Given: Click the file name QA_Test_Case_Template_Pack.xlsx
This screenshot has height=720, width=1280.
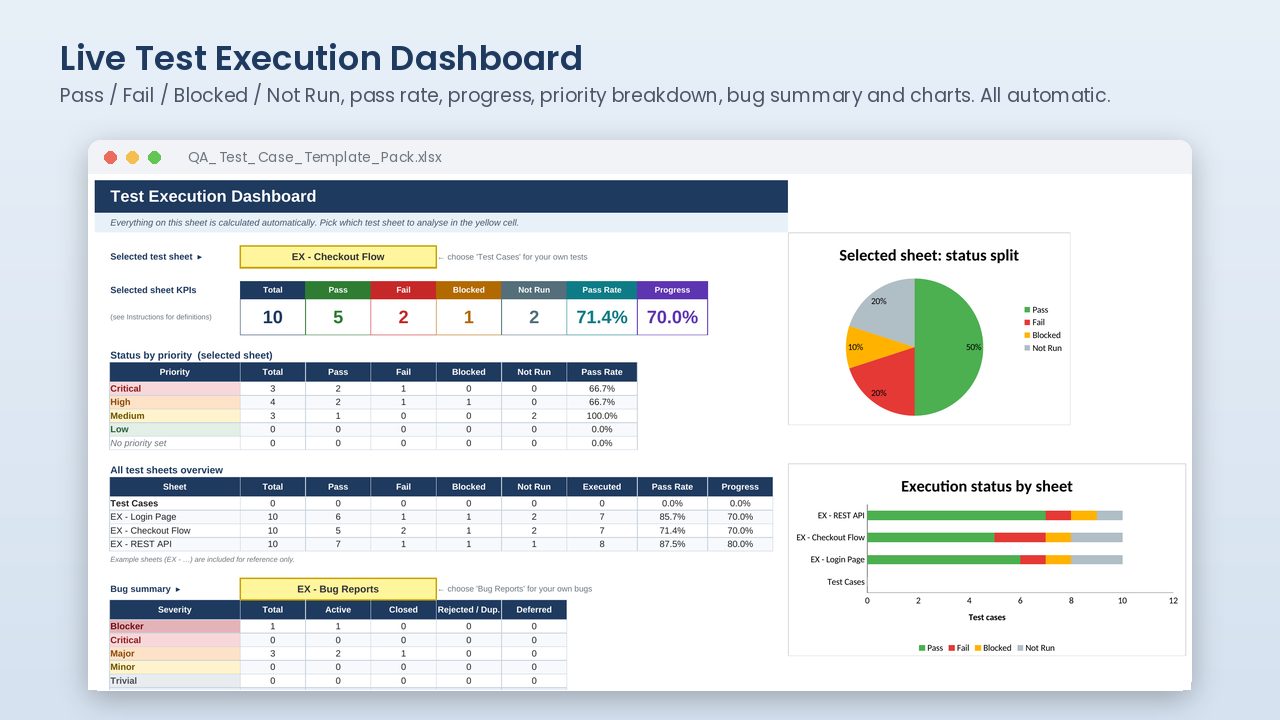Looking at the screenshot, I should pos(315,157).
